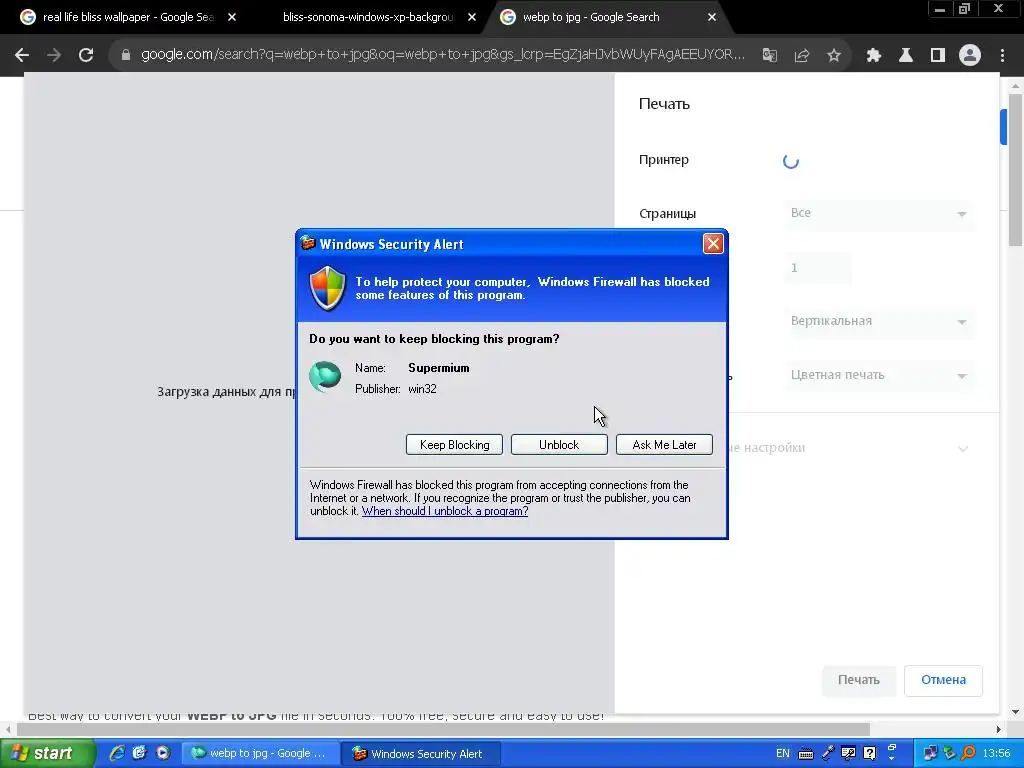Restore the browser window size
This screenshot has height=768, width=1024.
point(965,8)
